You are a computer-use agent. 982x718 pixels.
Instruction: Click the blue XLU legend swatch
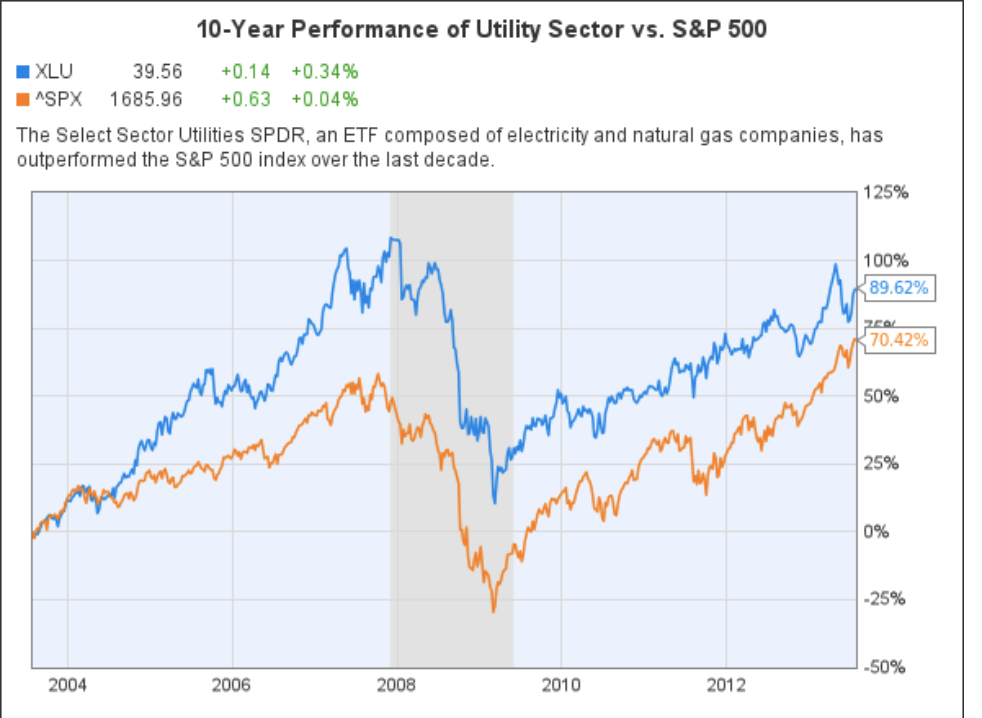coord(24,71)
